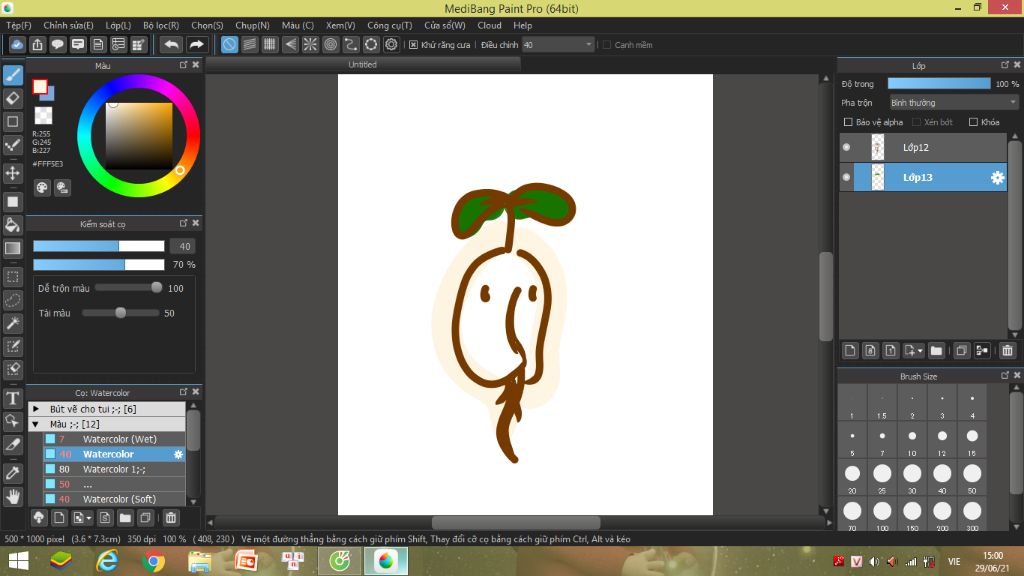
Task: Open the Pha trộn blend mode dropdown
Action: click(953, 103)
